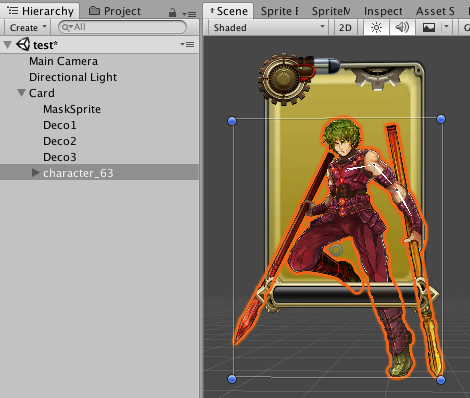This screenshot has height=398, width=470.
Task: Switch to the Scene tab
Action: pos(229,11)
